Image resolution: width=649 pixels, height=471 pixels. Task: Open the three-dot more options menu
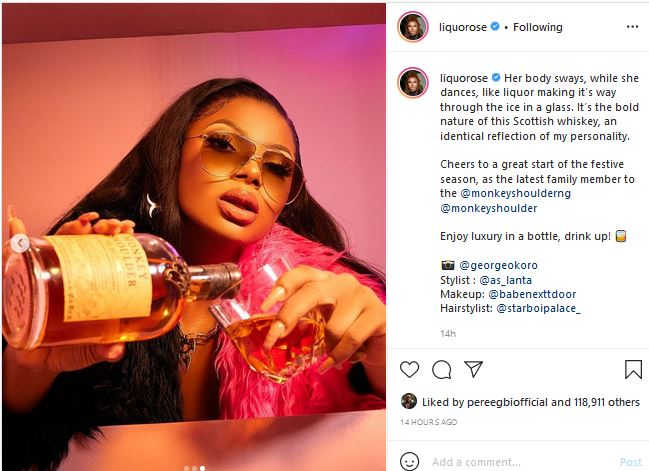(631, 27)
